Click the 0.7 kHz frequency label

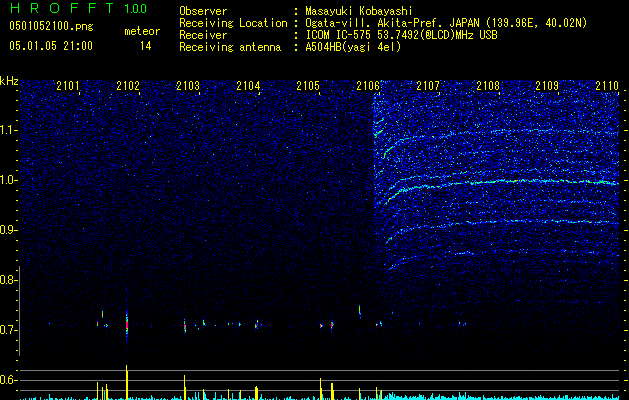pos(9,330)
